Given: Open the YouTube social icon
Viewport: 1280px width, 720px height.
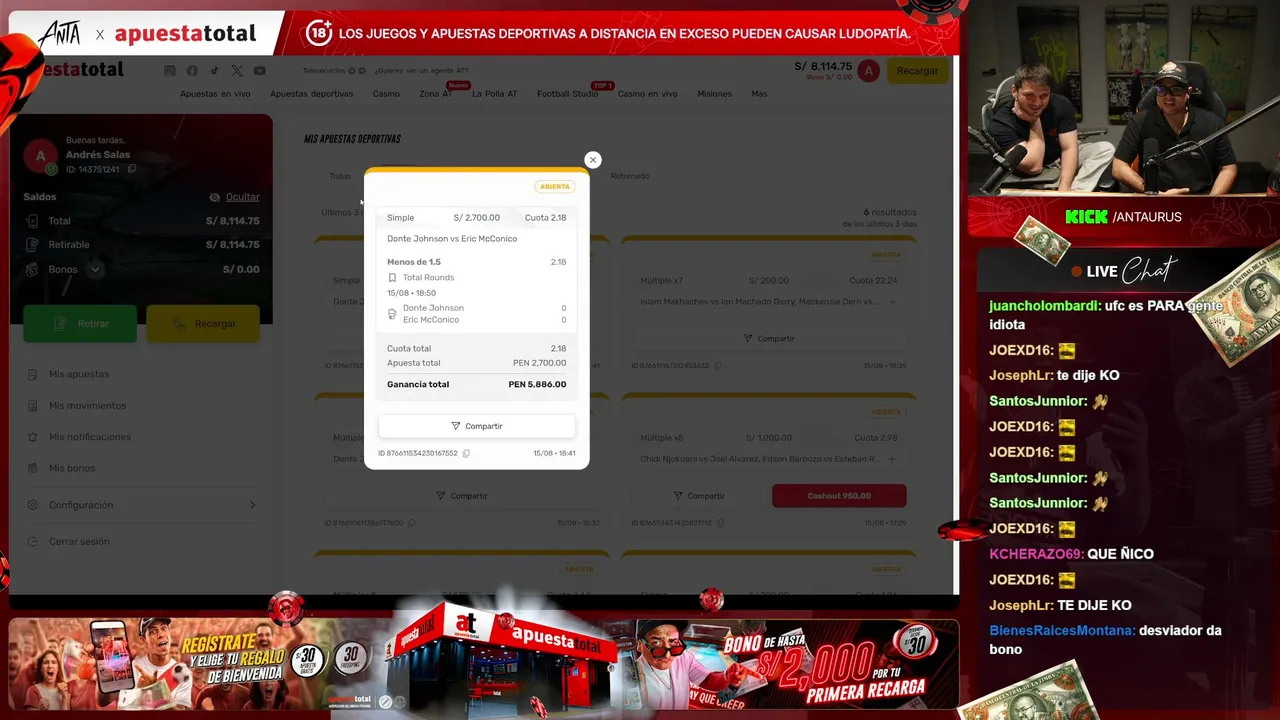Looking at the screenshot, I should (x=260, y=70).
